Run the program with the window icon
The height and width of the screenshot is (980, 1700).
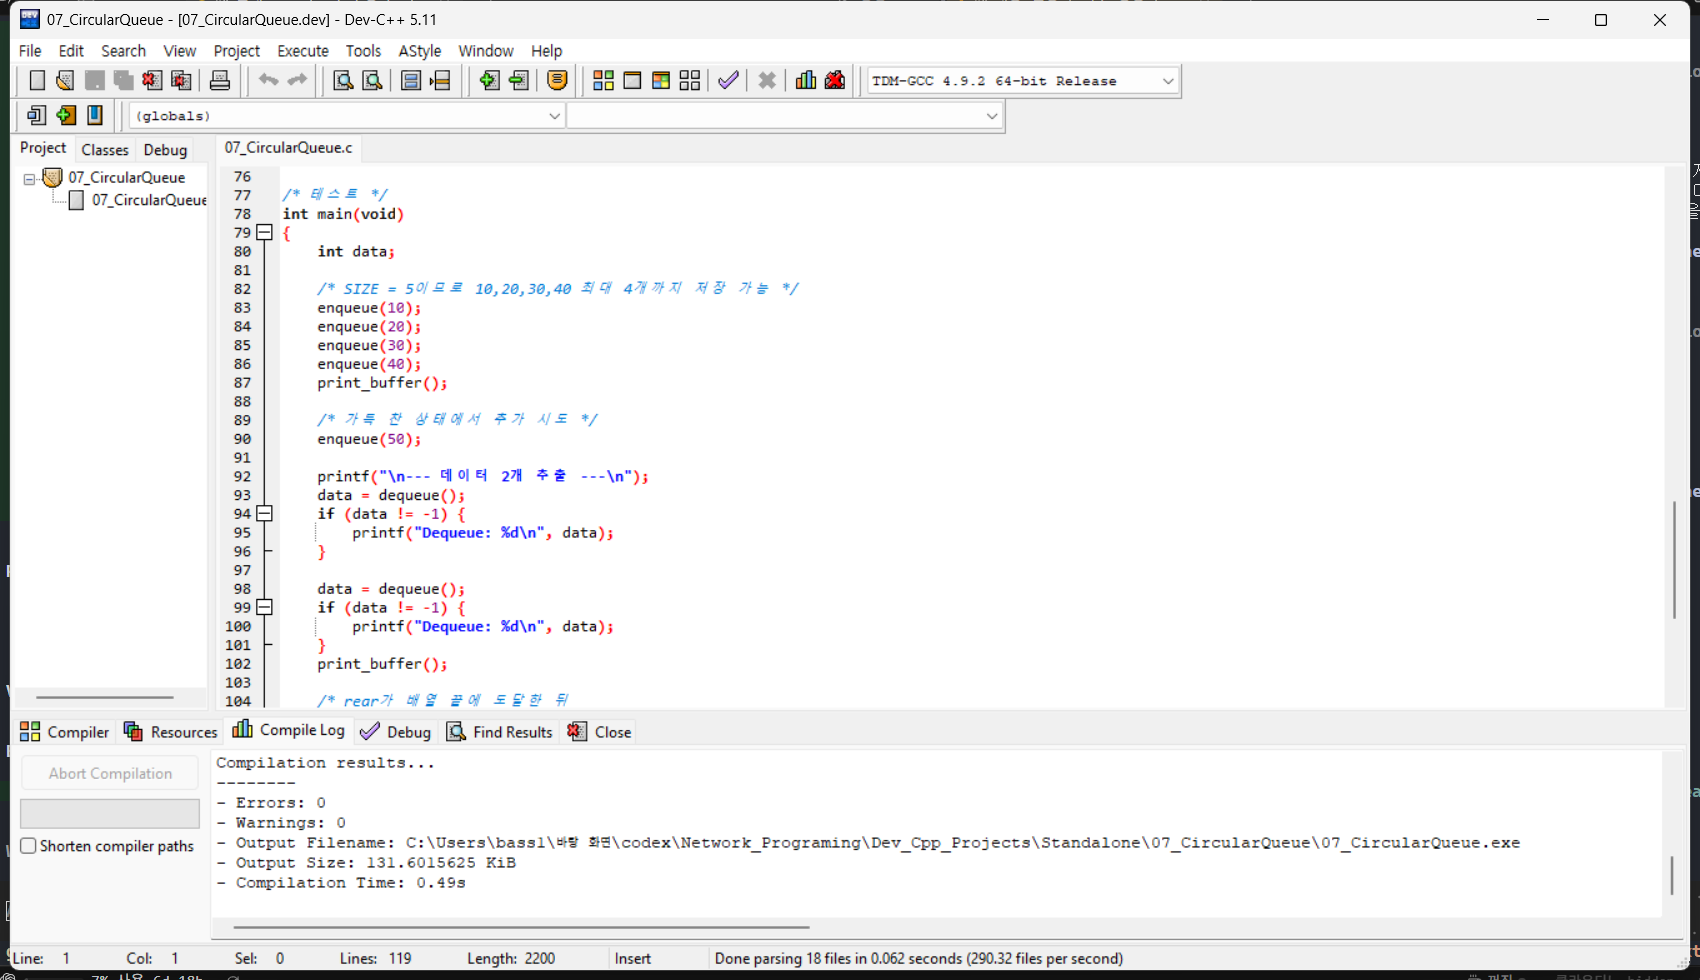632,81
